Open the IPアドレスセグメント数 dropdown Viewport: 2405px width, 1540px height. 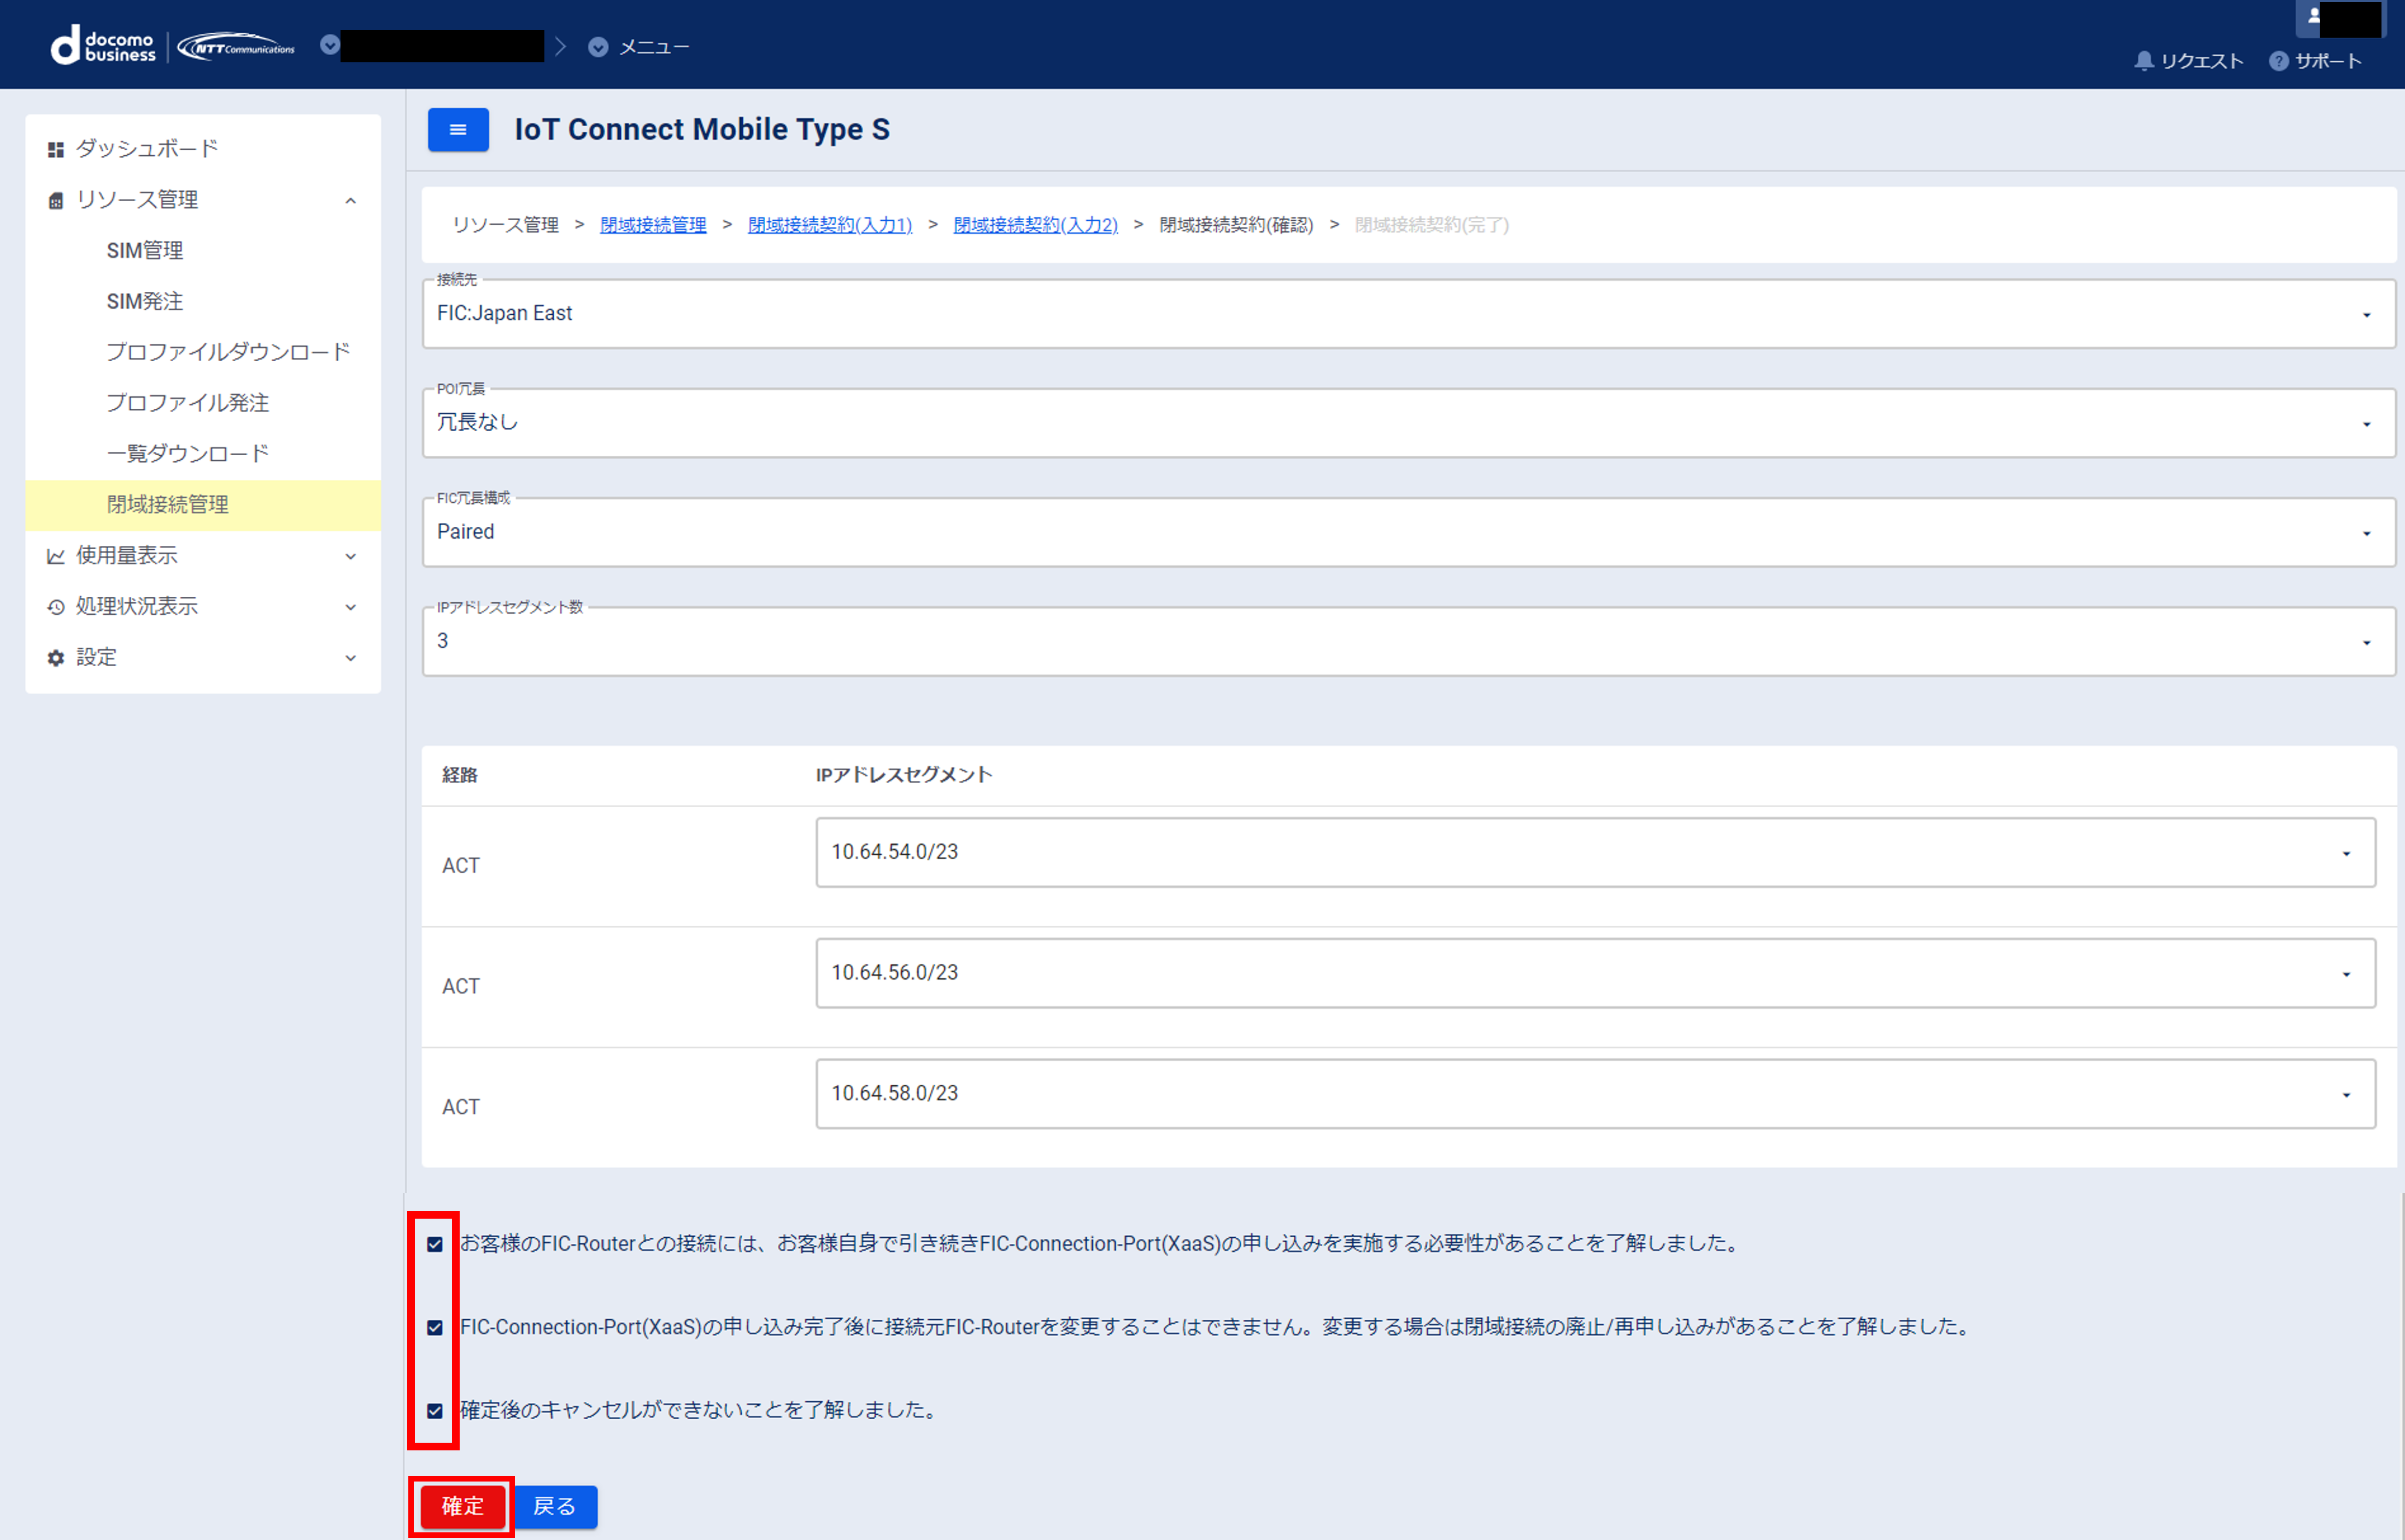(1408, 641)
